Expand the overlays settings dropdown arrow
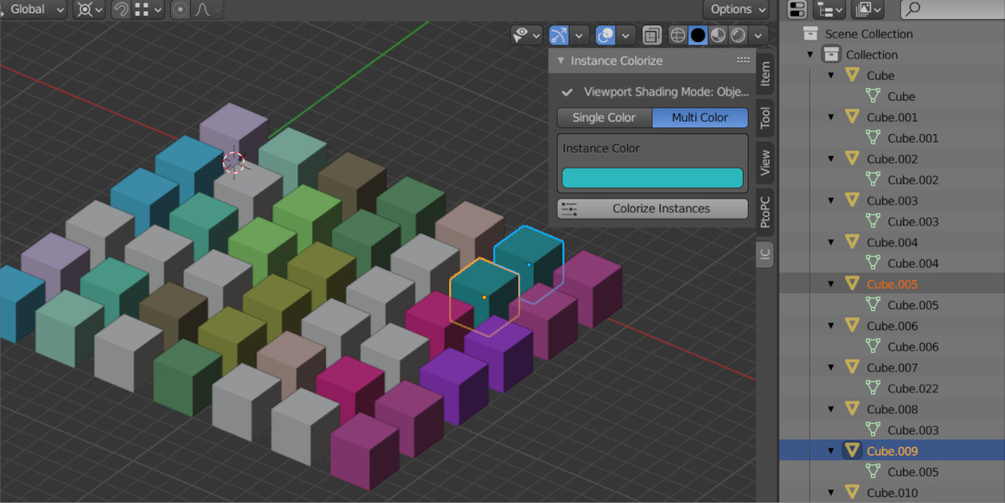This screenshot has height=503, width=1005. [626, 35]
